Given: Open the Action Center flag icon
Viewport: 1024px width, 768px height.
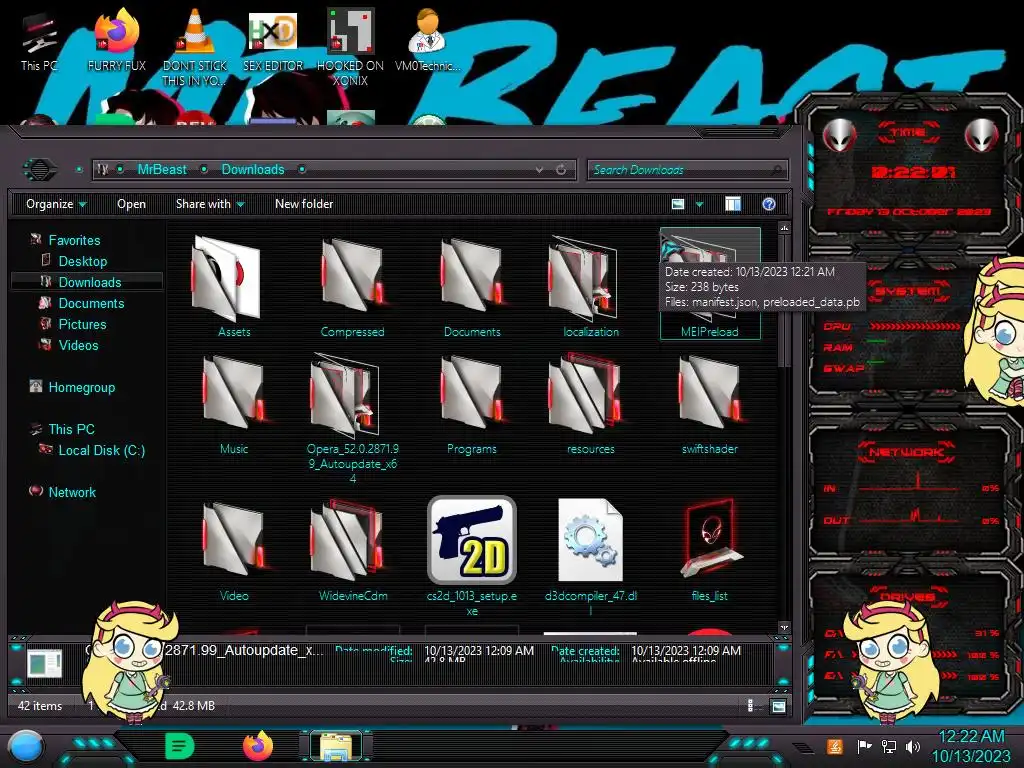Looking at the screenshot, I should pyautogui.click(x=865, y=746).
